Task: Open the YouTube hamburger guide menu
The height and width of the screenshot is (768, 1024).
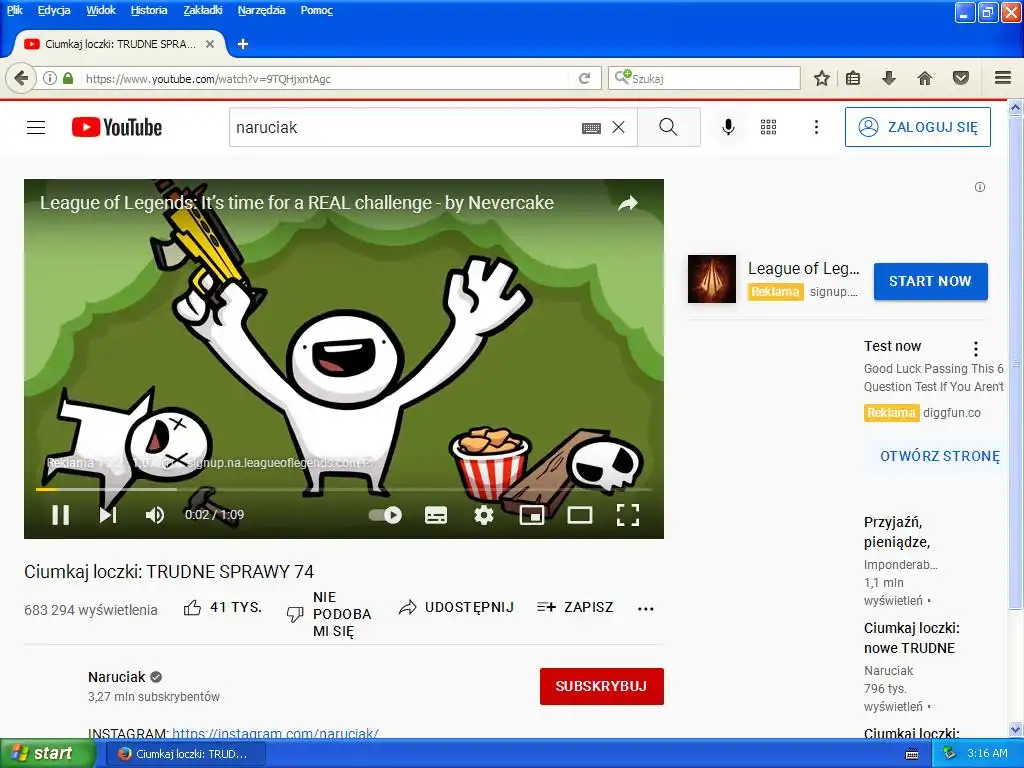Action: 36,127
